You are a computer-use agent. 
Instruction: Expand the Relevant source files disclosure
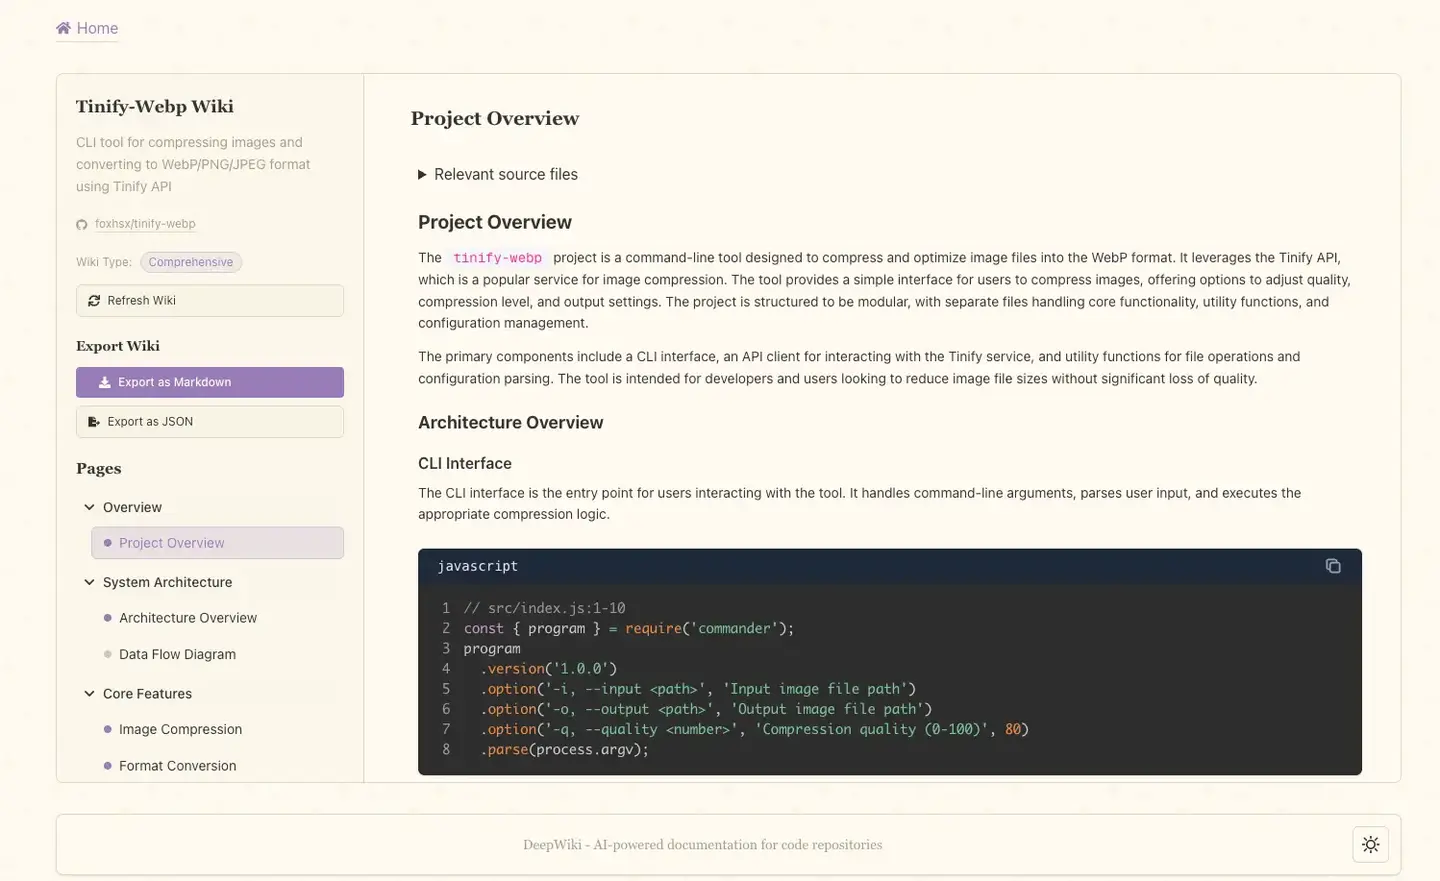click(x=422, y=175)
